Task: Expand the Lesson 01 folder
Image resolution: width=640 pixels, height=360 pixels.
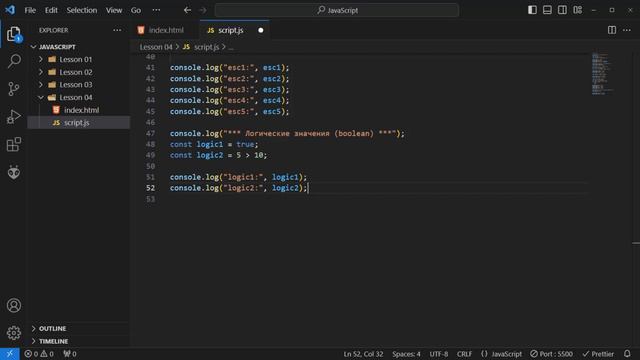Action: (76, 60)
